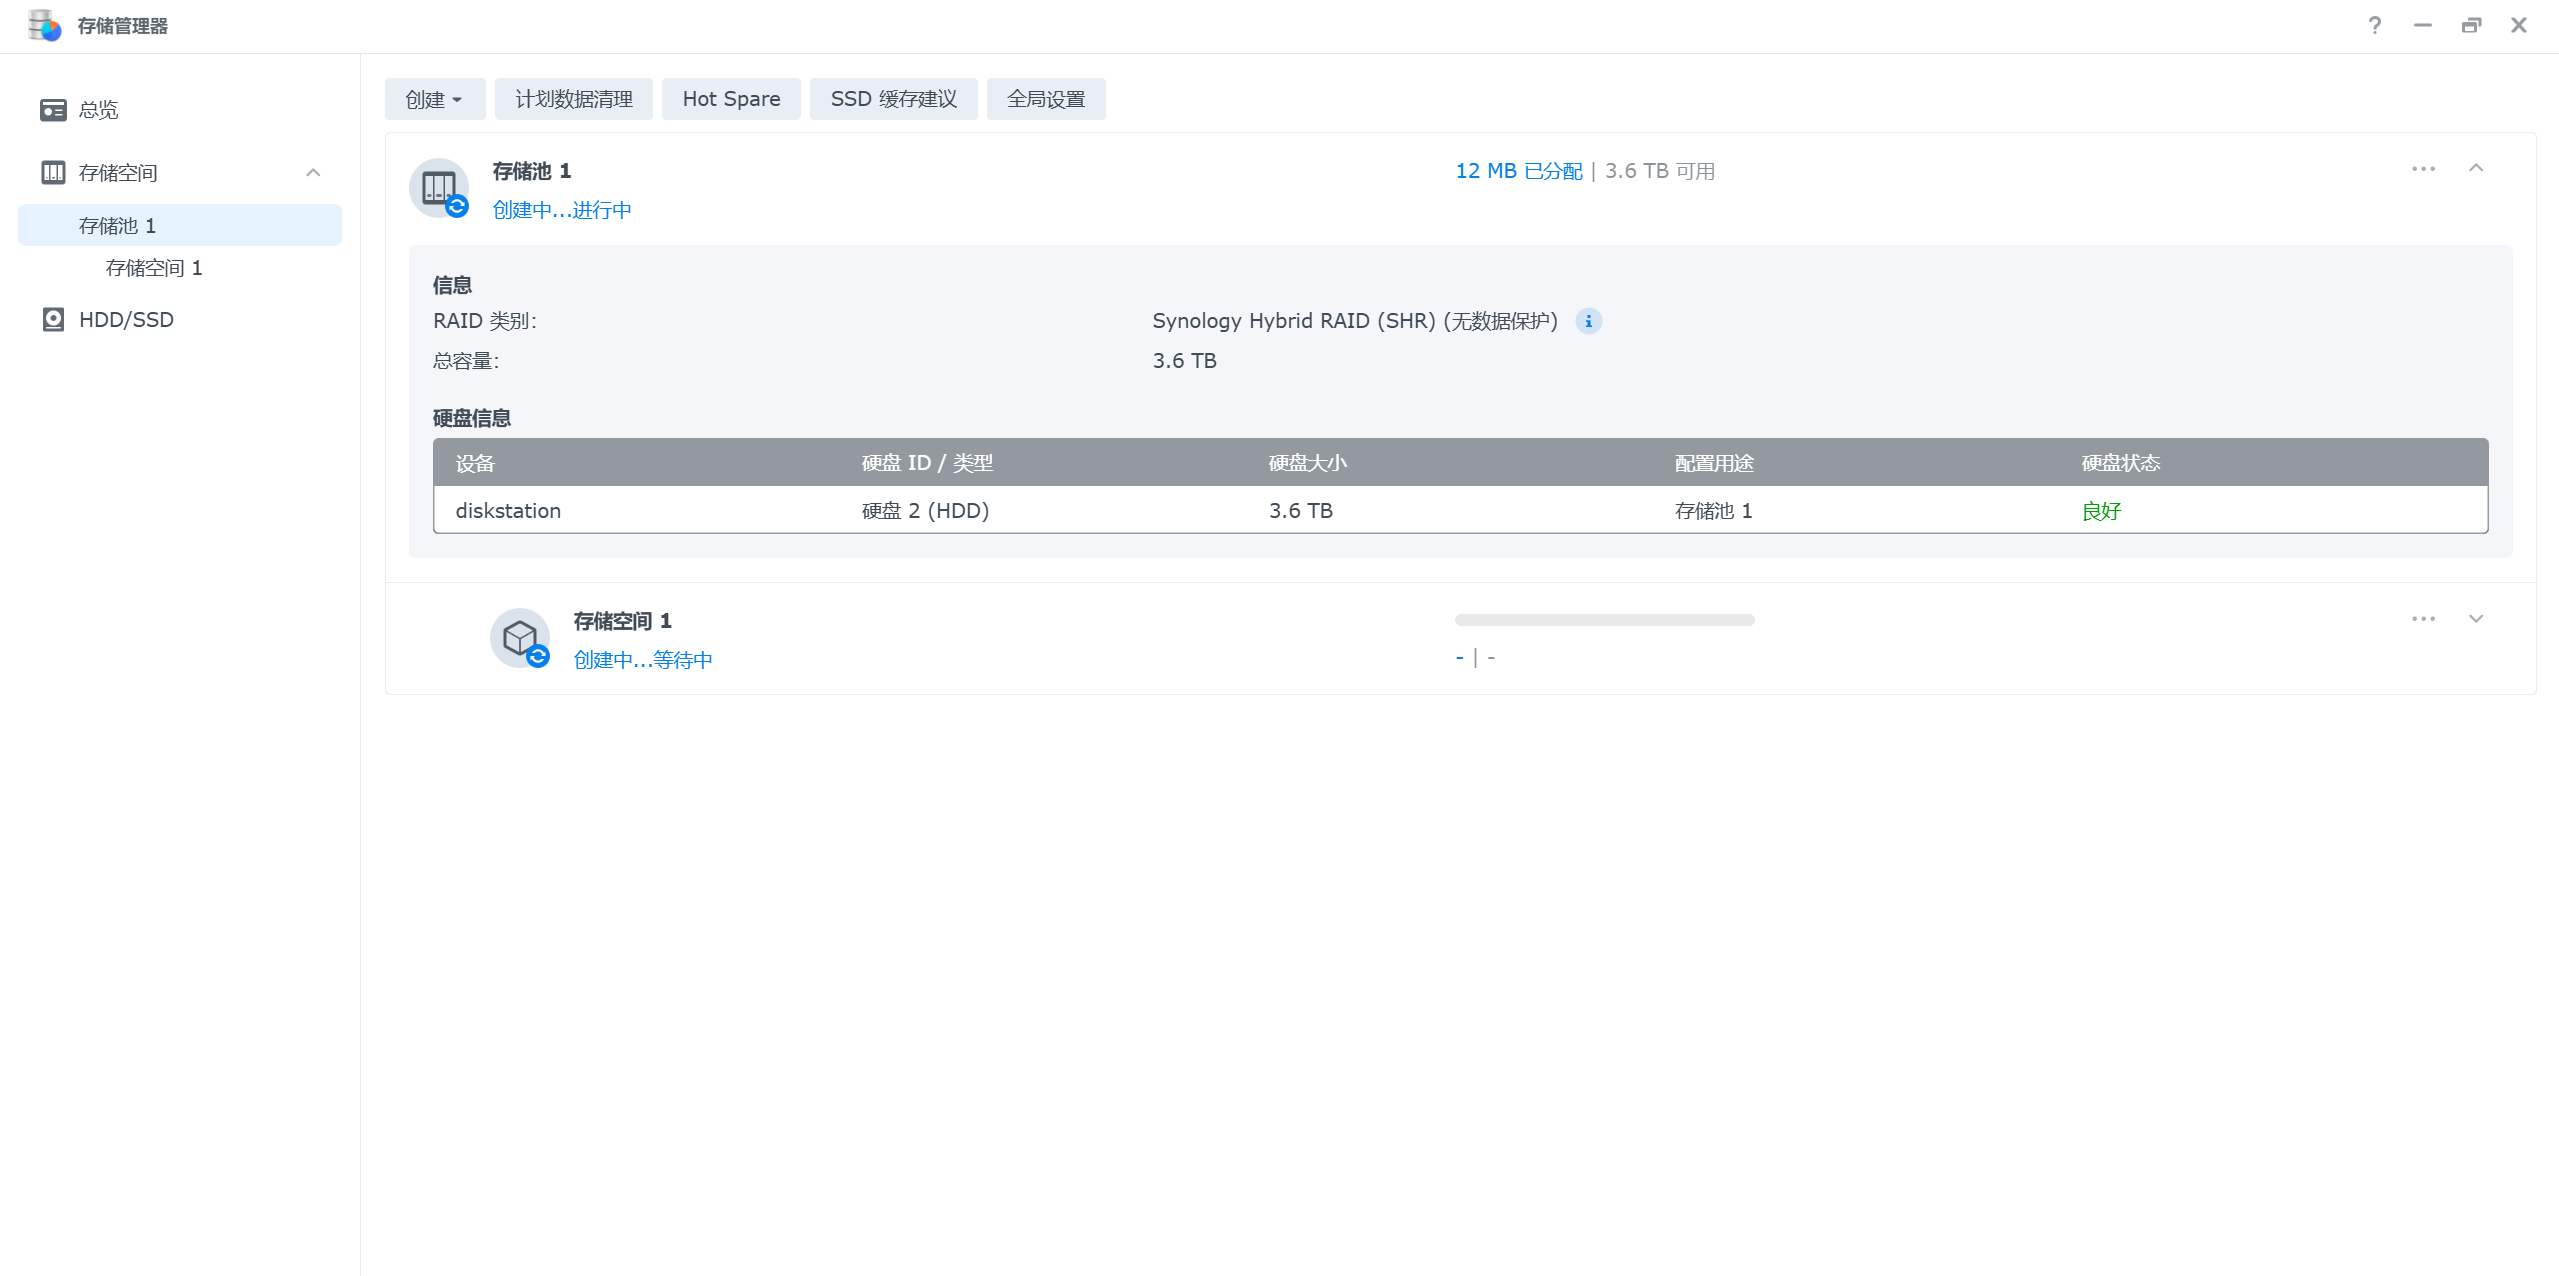
Task: Click the 计划数据清理 button
Action: click(573, 99)
